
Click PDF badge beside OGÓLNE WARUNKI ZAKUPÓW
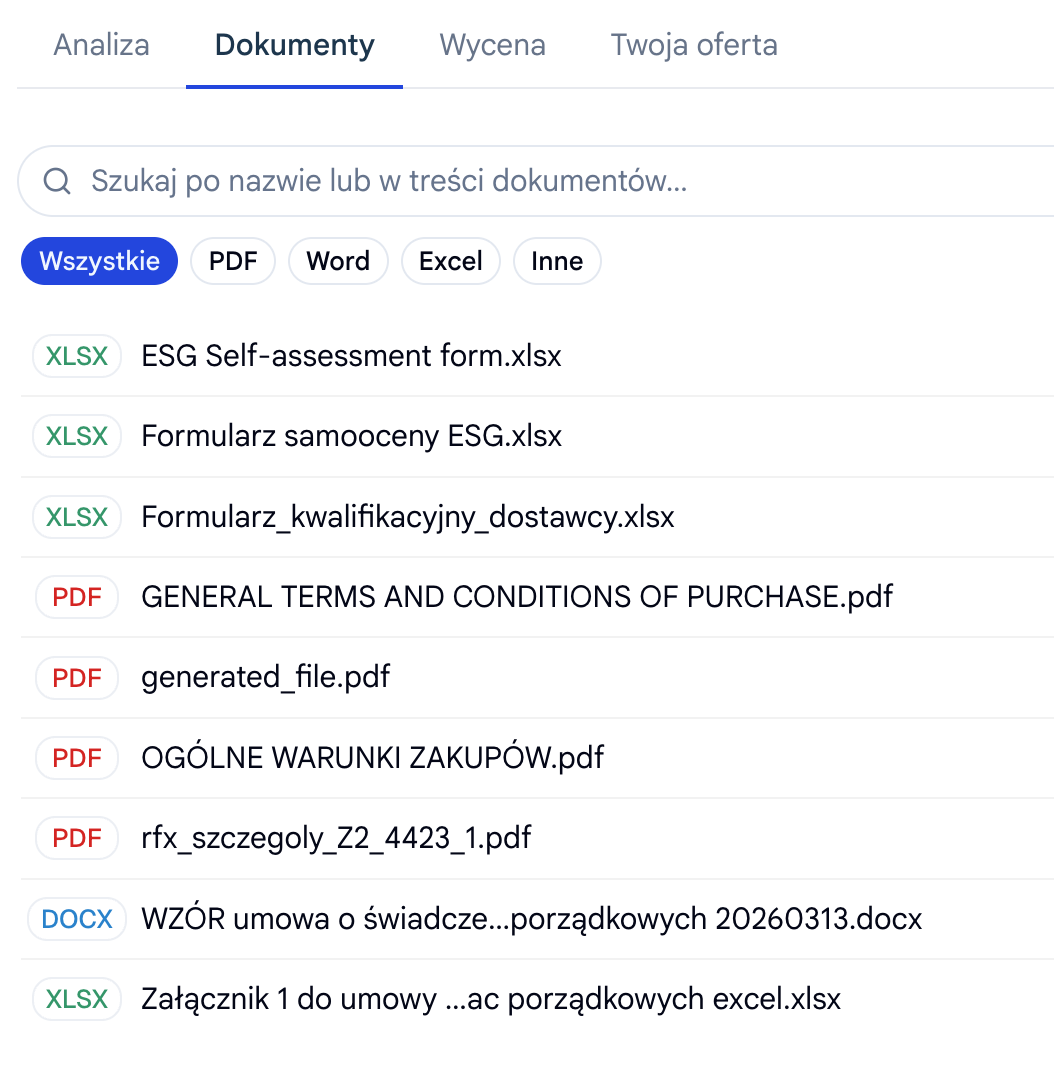[x=77, y=758]
